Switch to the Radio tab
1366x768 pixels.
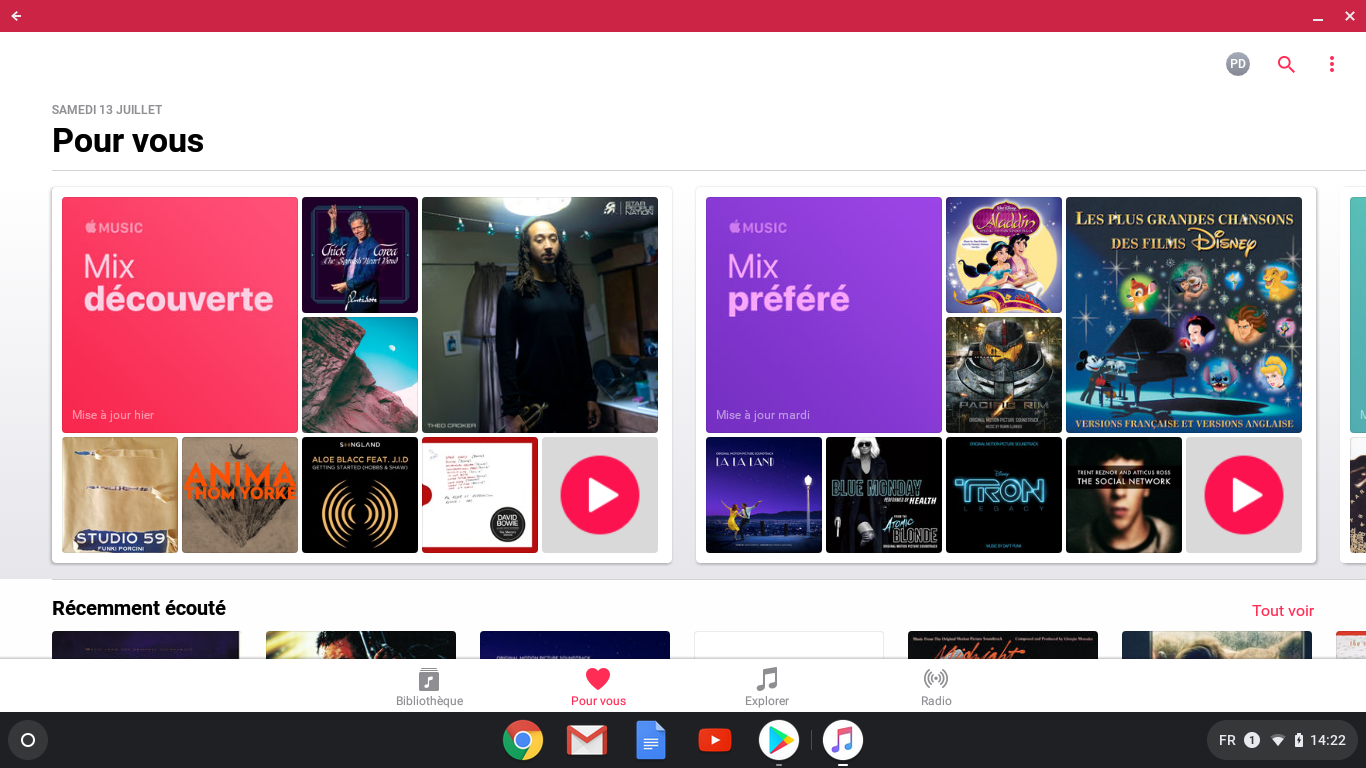point(936,687)
